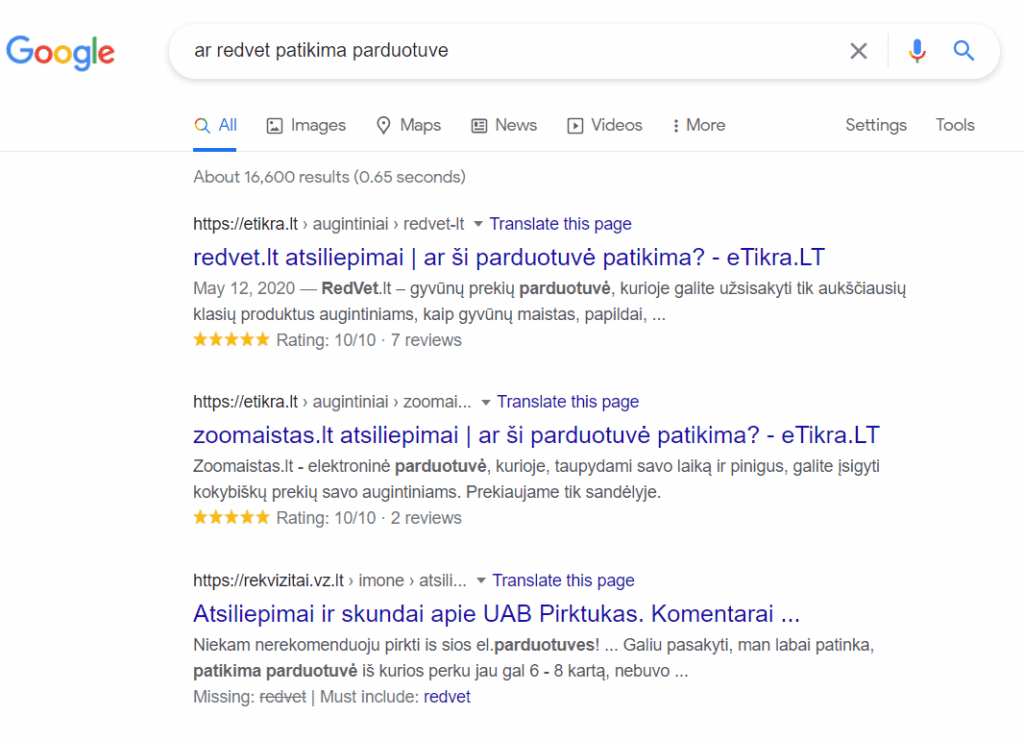Expand the More search categories menu

point(698,125)
